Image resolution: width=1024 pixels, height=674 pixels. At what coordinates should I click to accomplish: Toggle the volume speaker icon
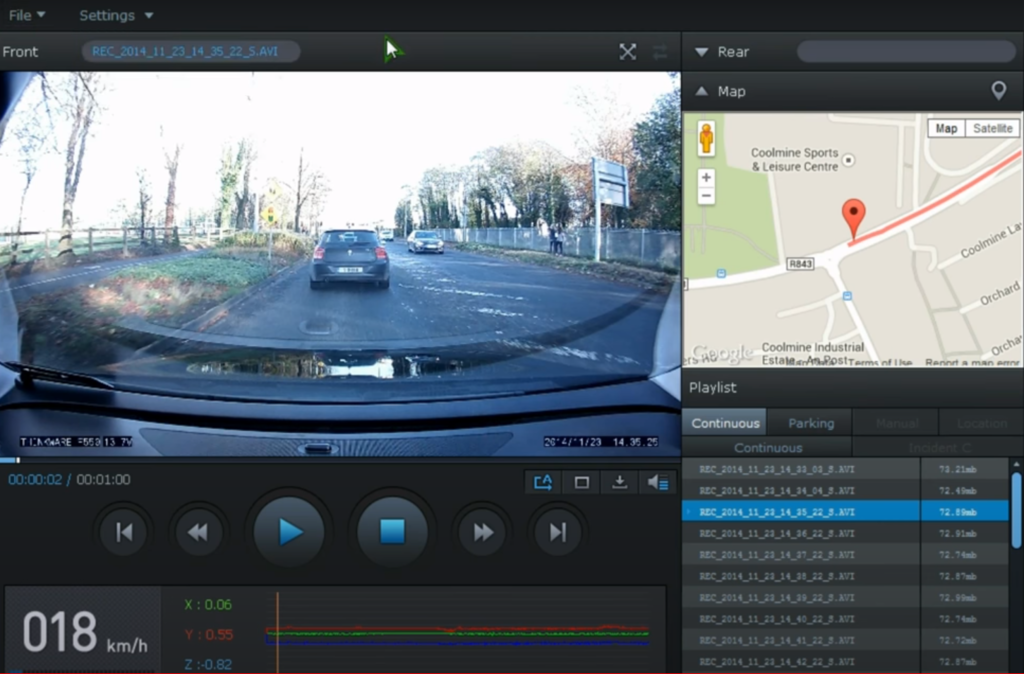pos(657,482)
